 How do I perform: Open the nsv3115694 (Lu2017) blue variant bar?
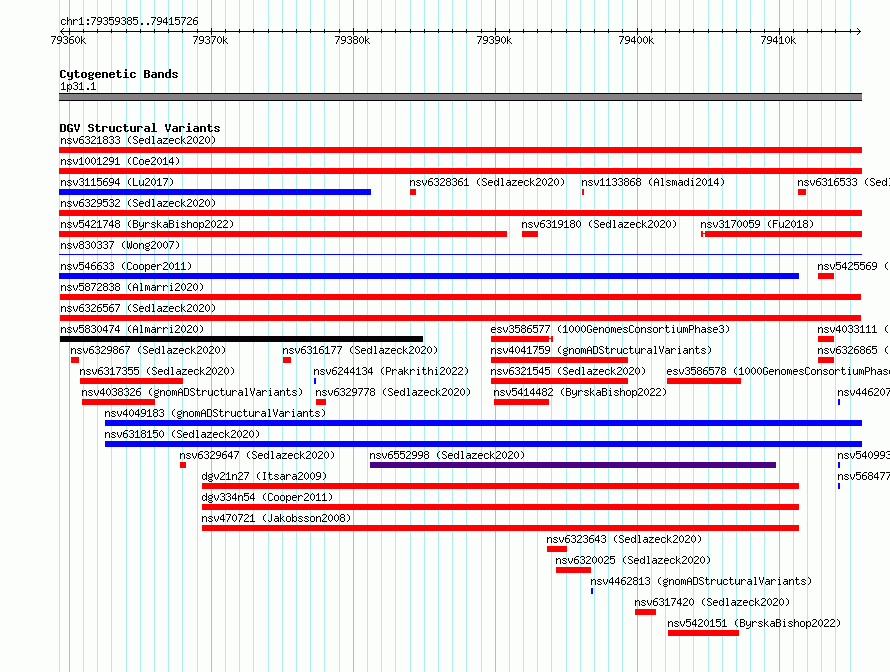[215, 192]
